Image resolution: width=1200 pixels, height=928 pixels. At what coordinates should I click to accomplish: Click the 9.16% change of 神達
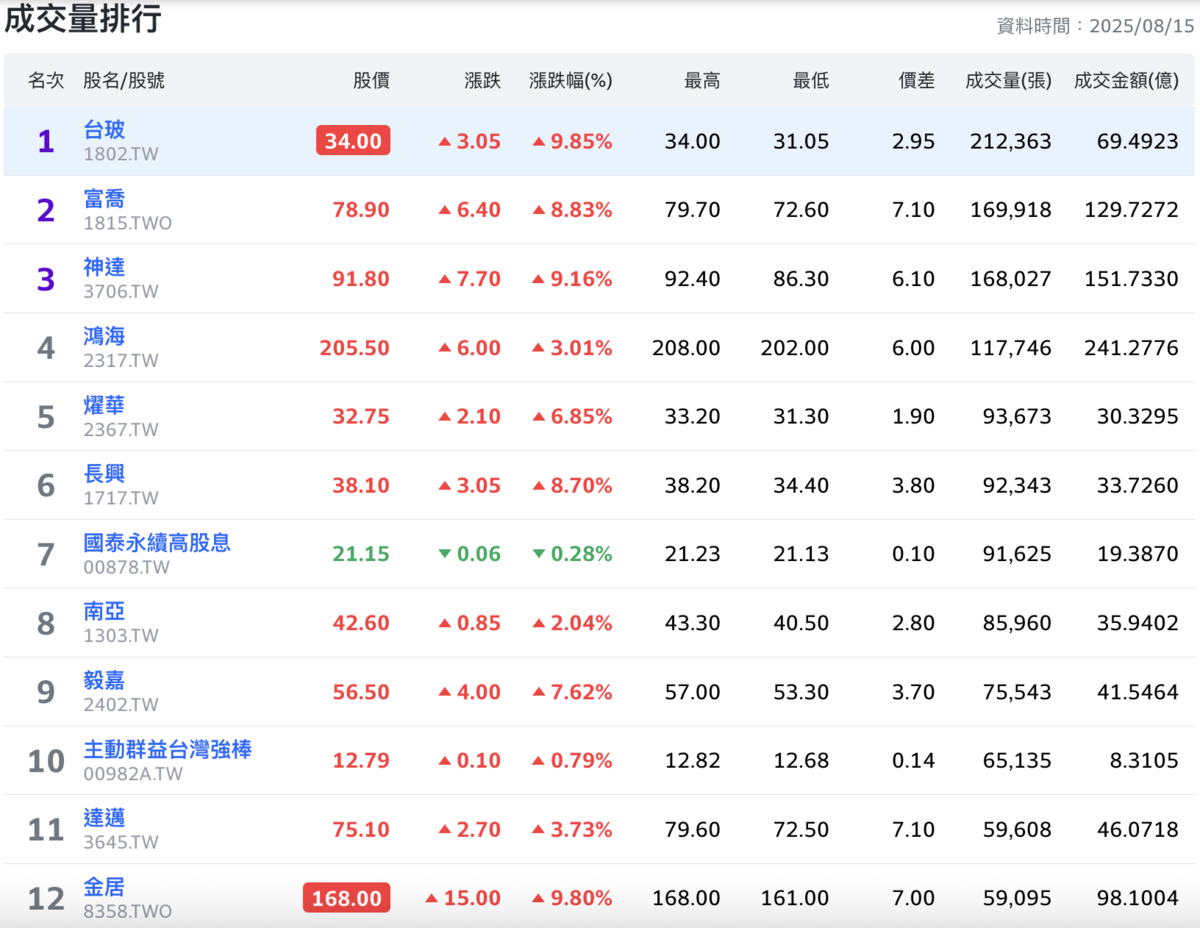click(572, 279)
